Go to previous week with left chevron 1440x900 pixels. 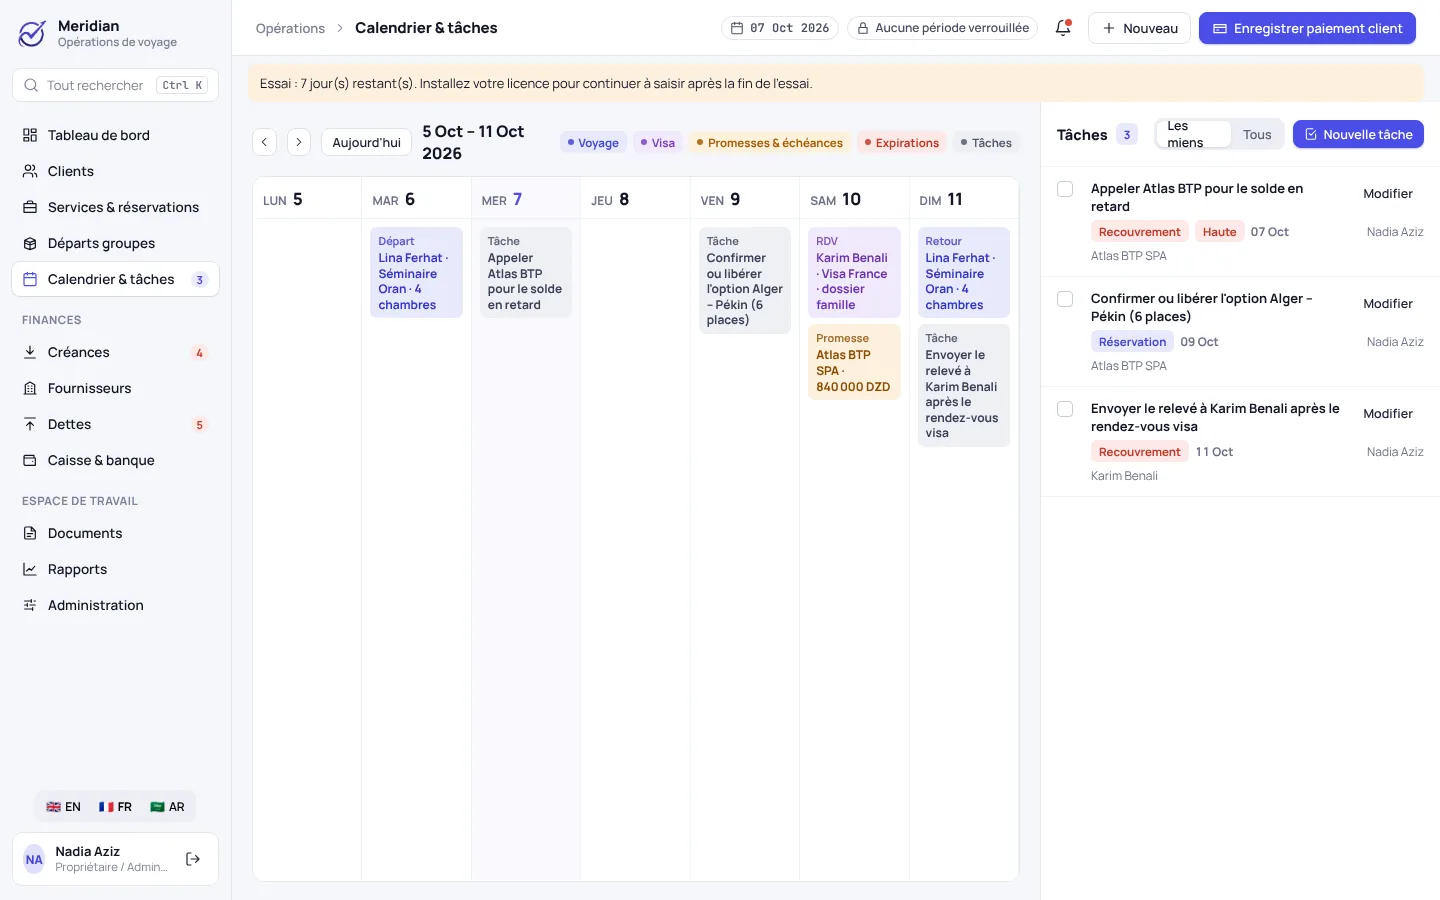[264, 142]
